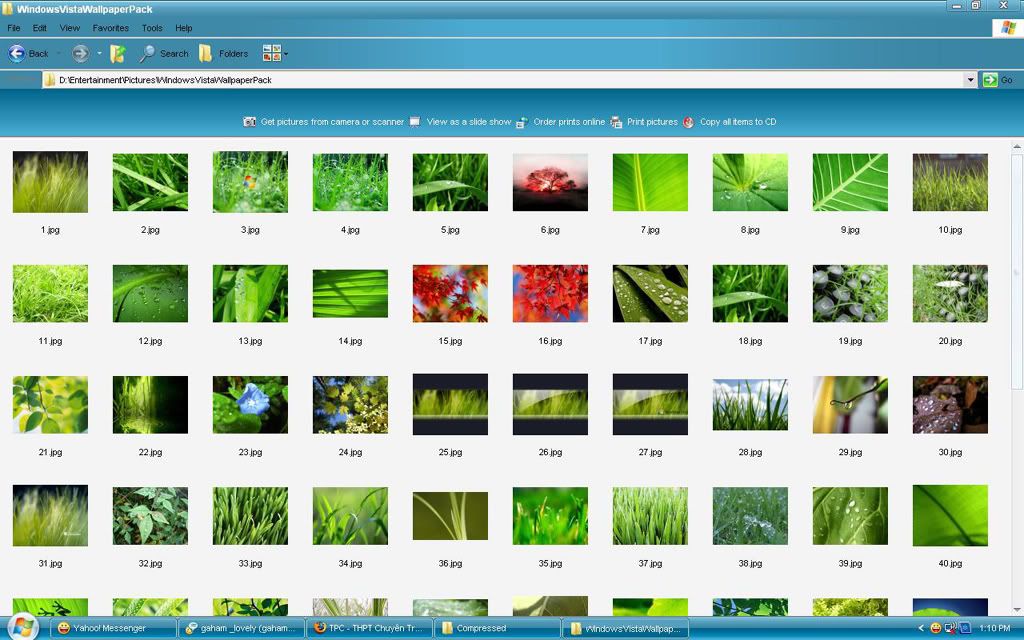Click the Windows flag logo at top right
The width and height of the screenshot is (1024, 640).
point(1008,28)
